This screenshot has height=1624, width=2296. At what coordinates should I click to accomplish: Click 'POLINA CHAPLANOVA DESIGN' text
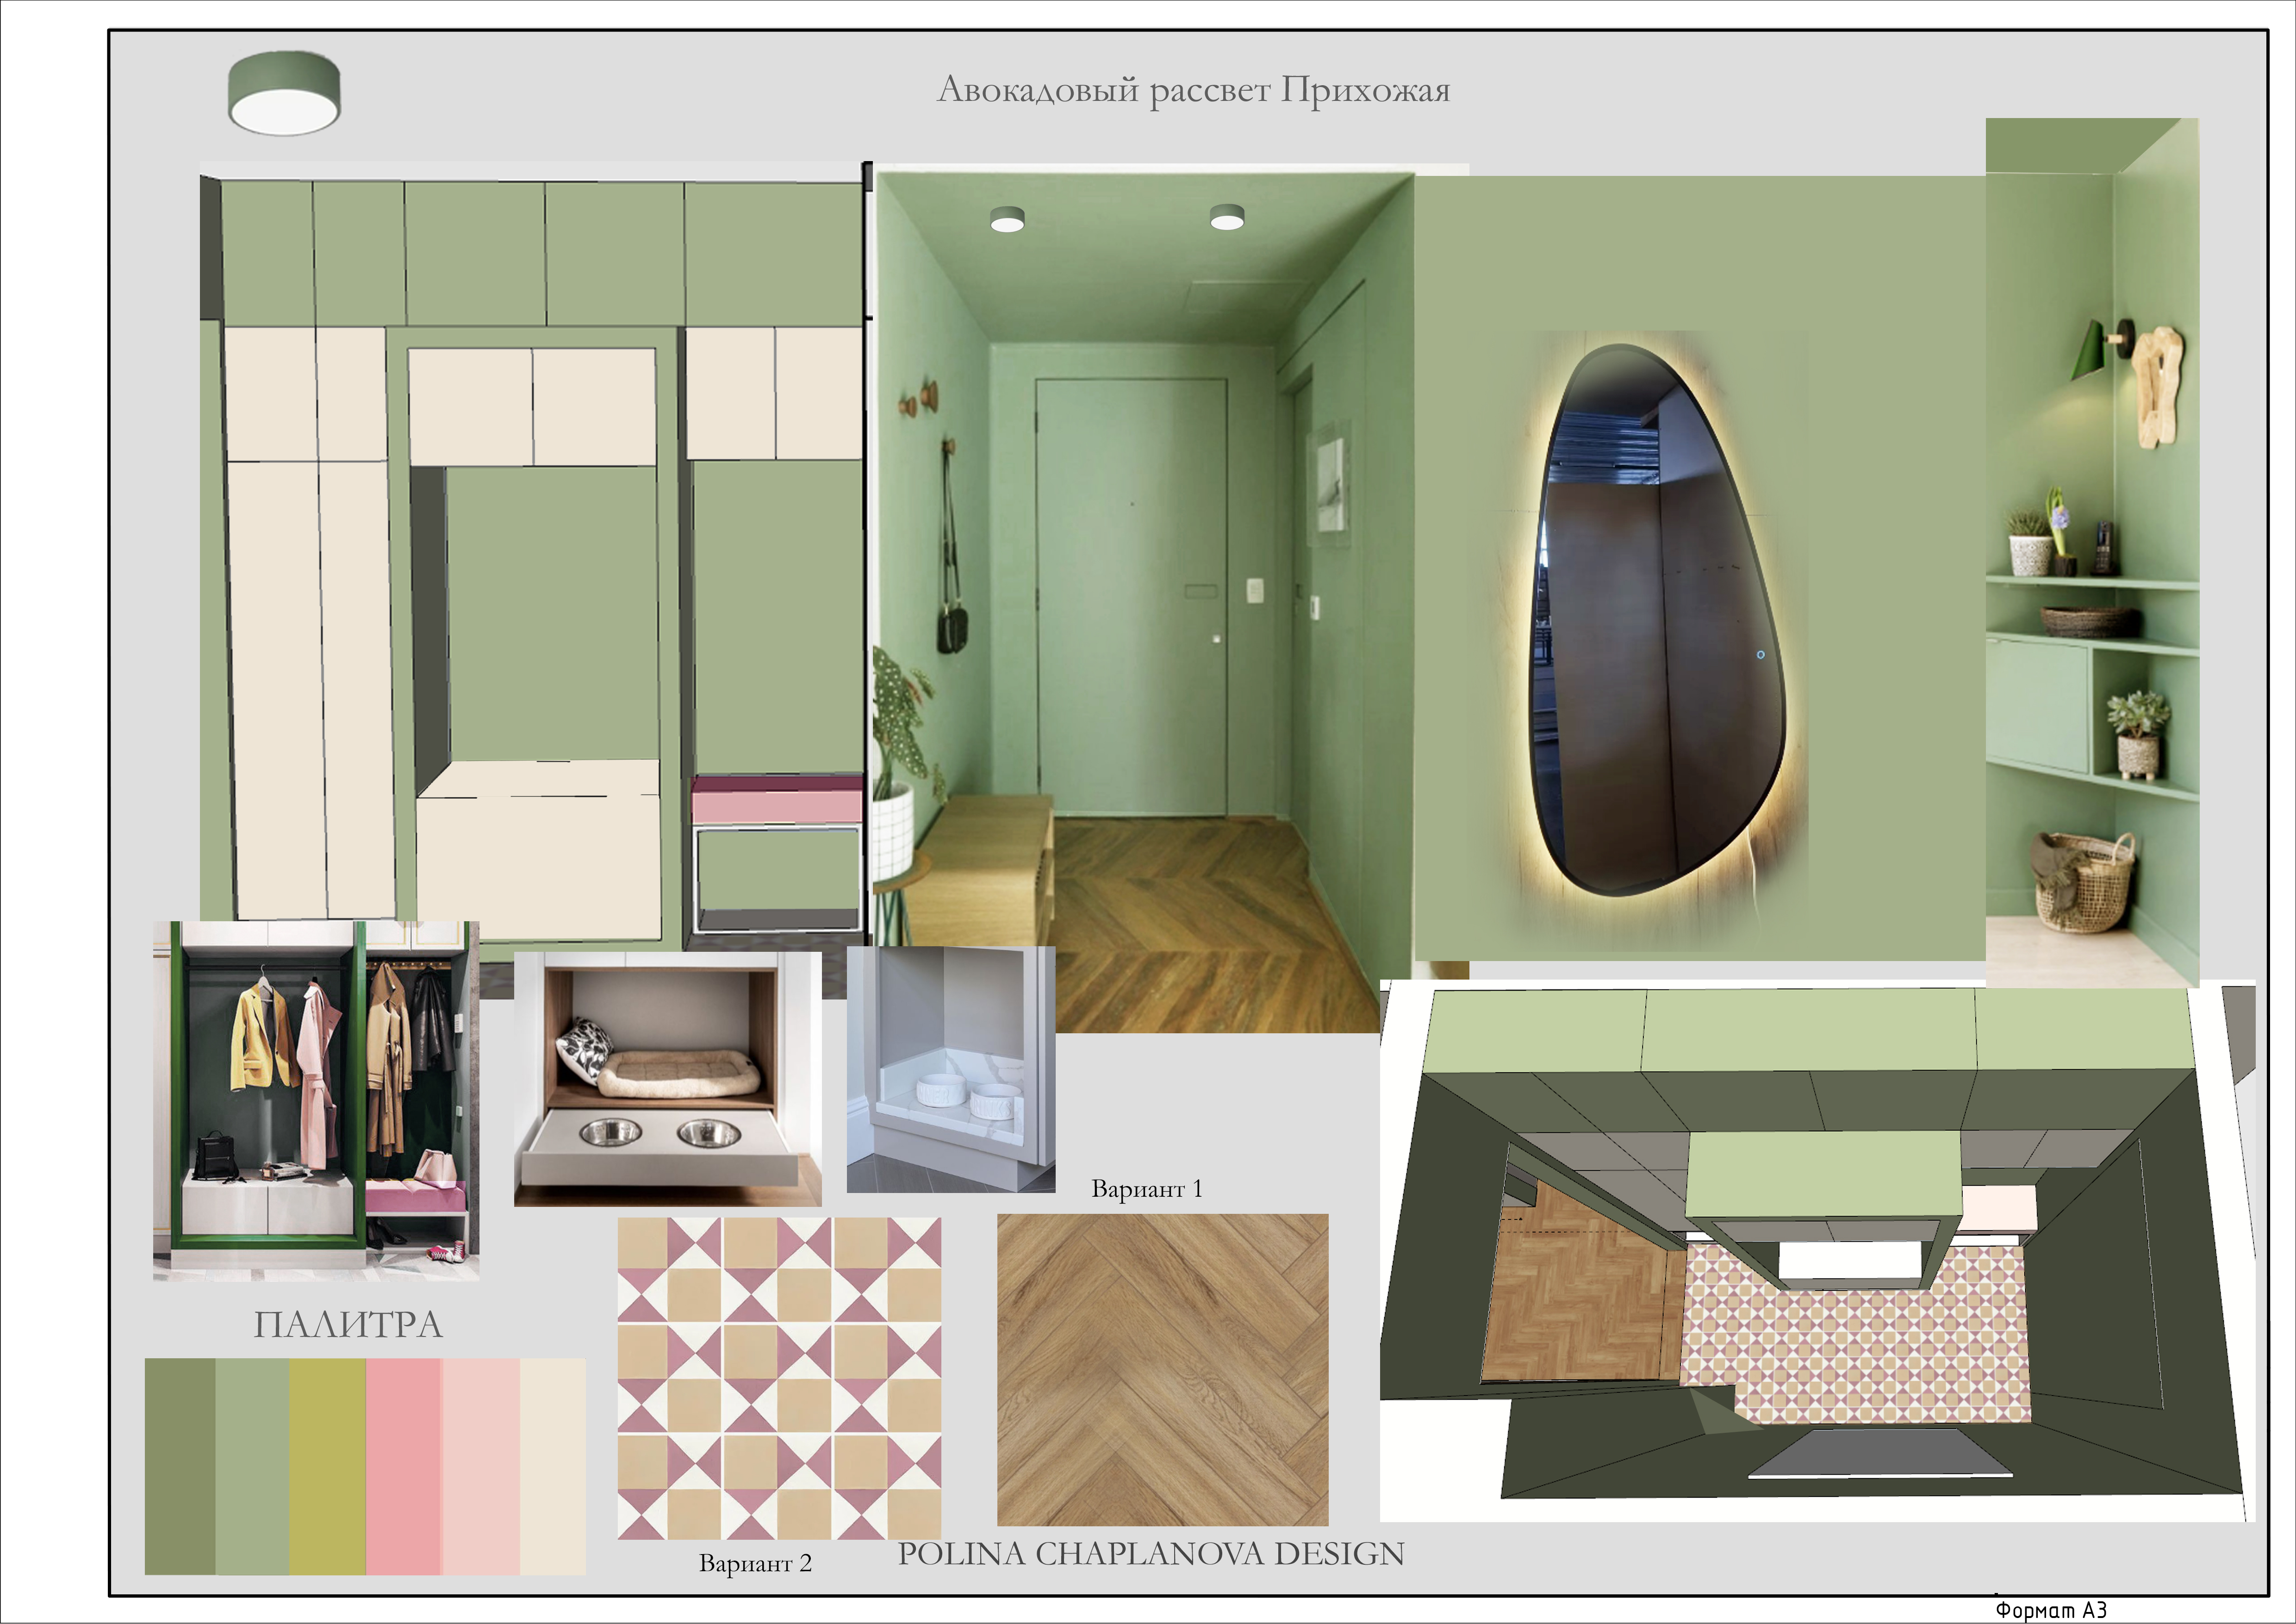[1151, 1554]
